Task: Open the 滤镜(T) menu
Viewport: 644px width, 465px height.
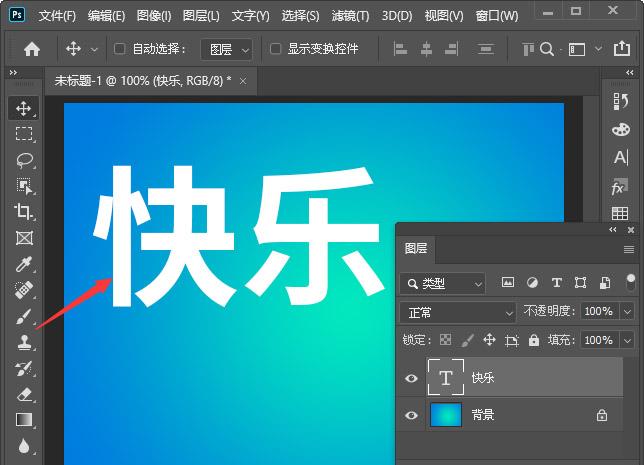Action: (x=350, y=16)
